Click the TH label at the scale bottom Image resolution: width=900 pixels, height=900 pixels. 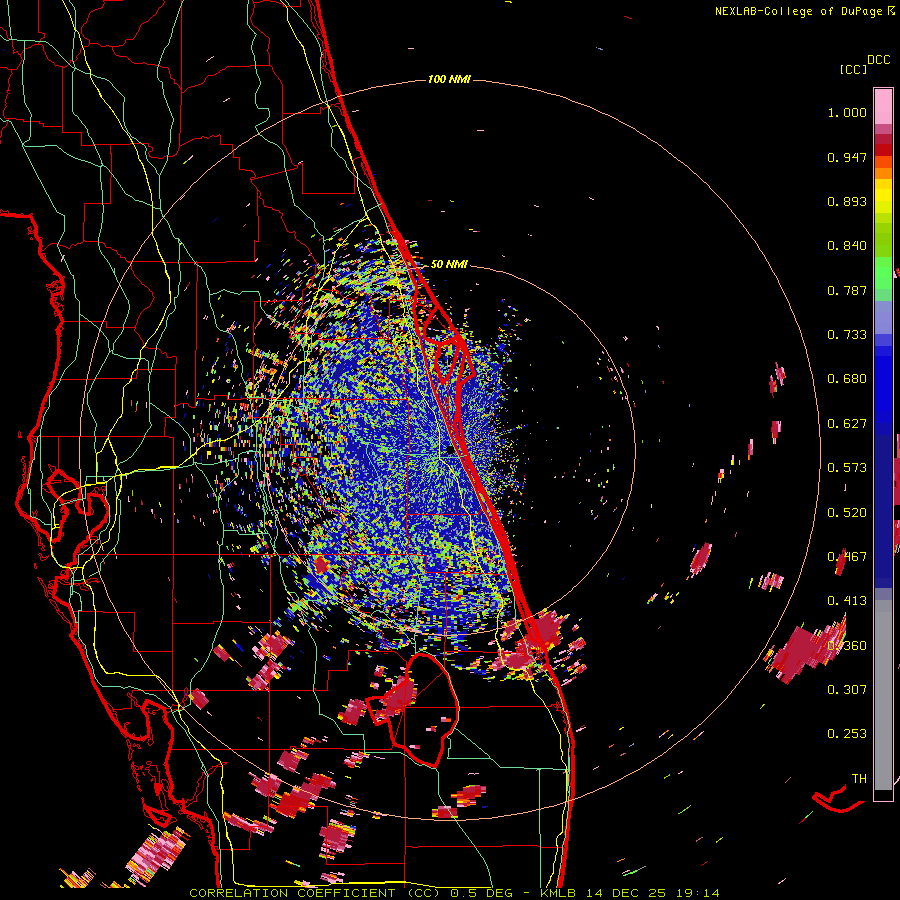(859, 779)
